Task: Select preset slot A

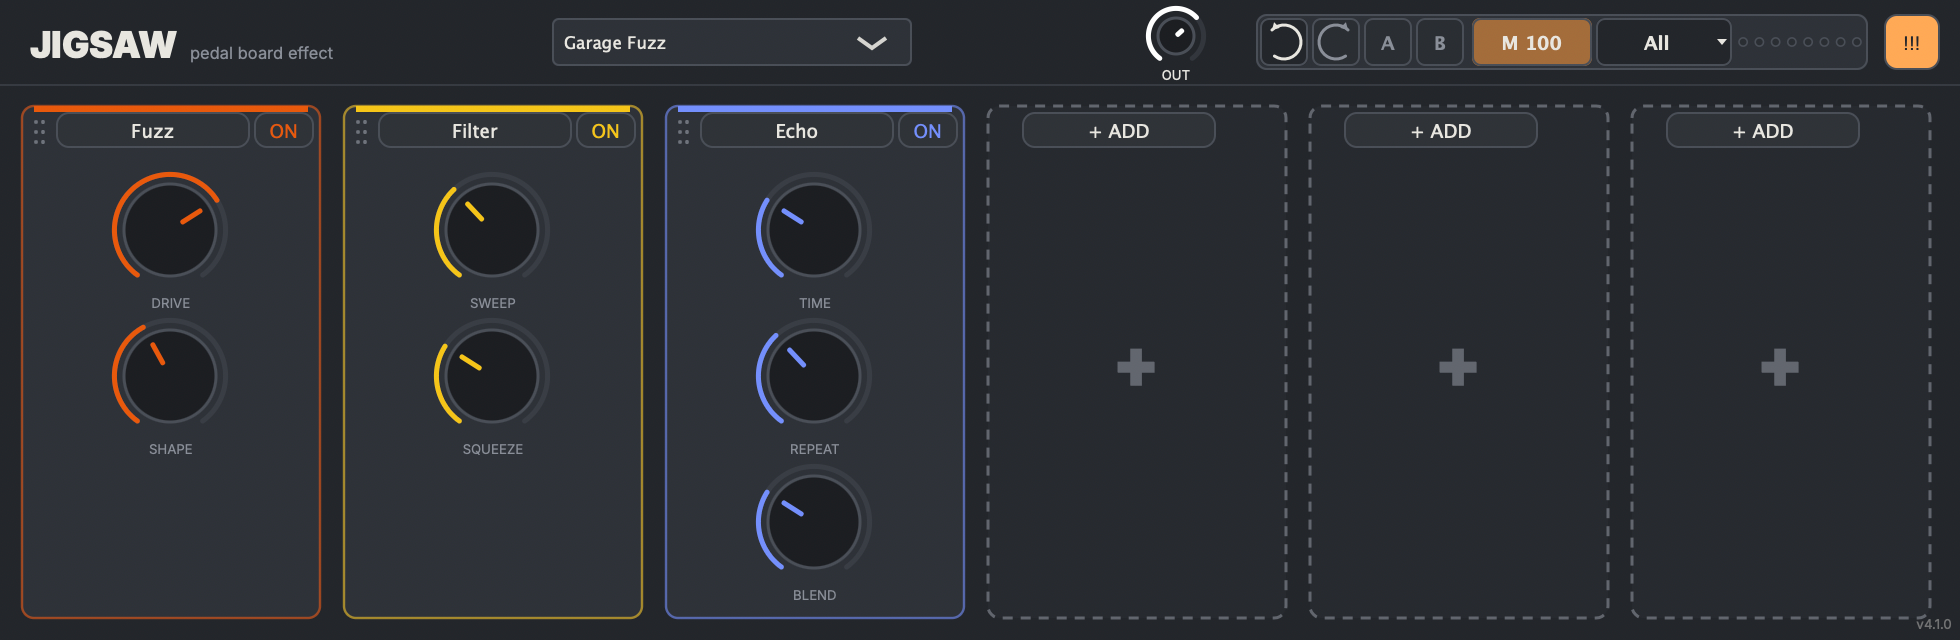Action: pos(1387,43)
